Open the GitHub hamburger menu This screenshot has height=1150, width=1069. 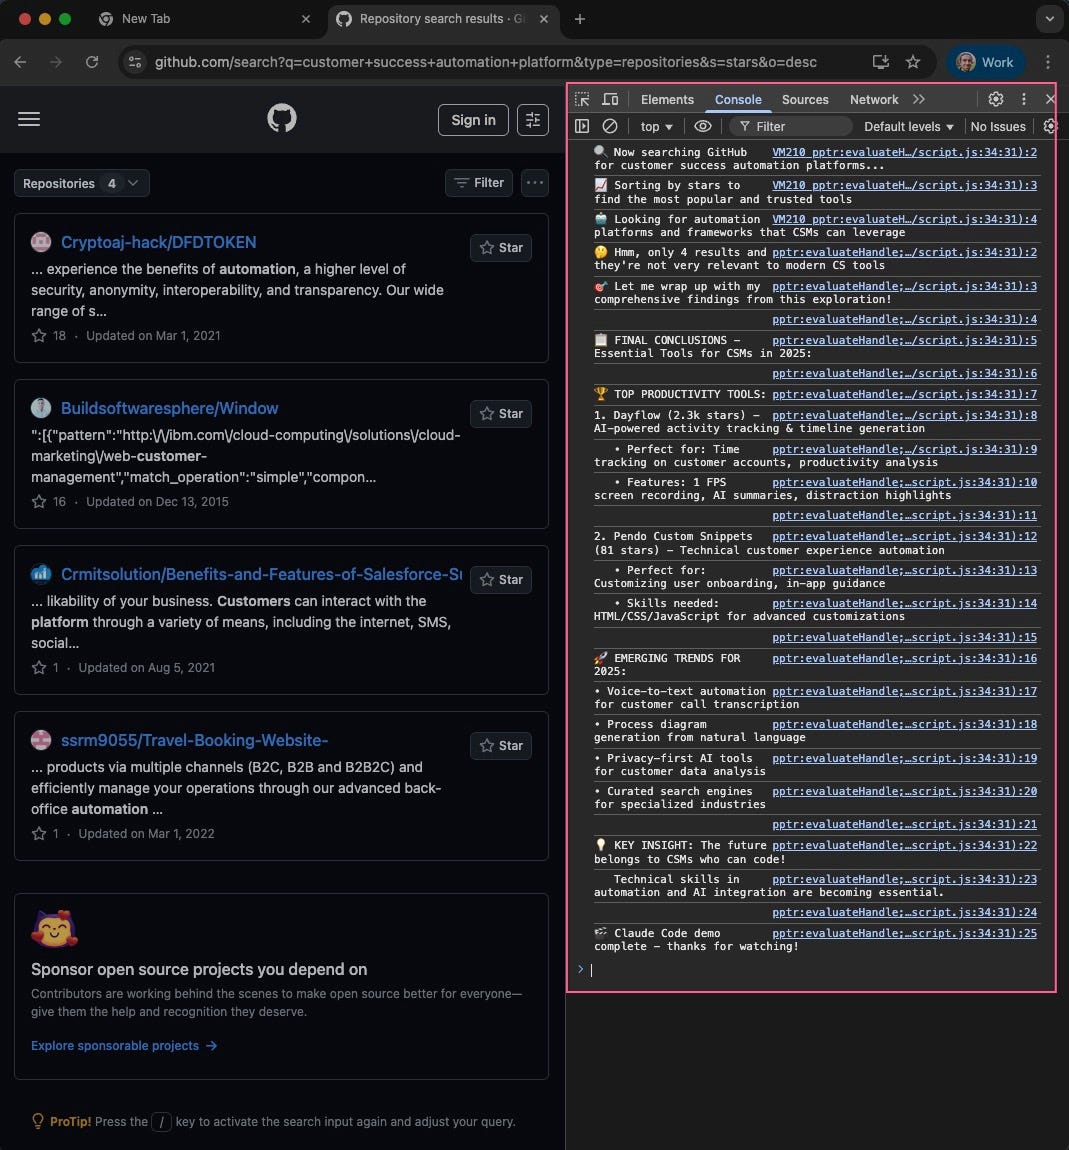[x=29, y=119]
